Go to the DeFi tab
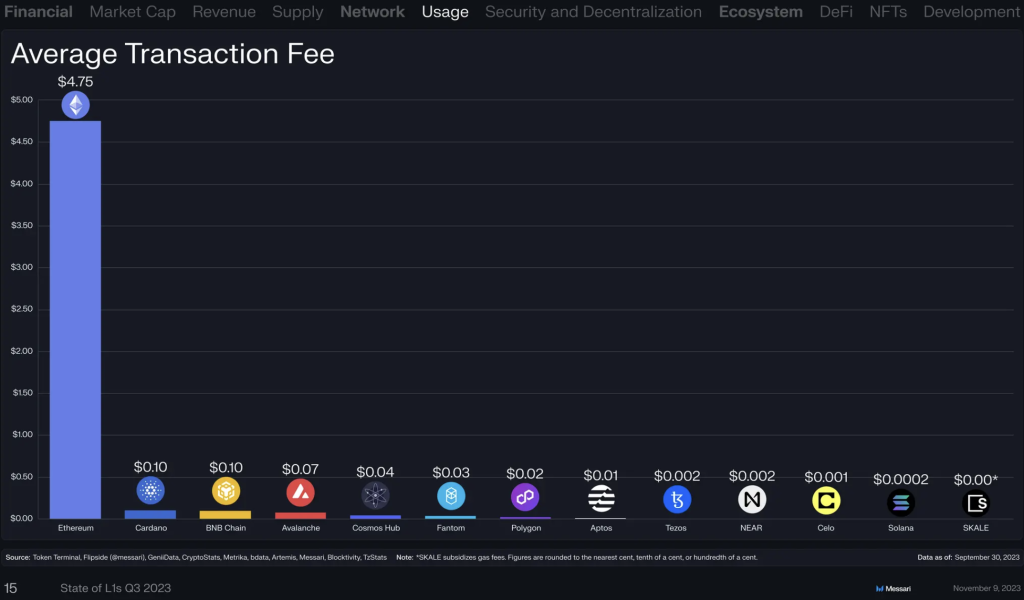The width and height of the screenshot is (1024, 600). [x=836, y=12]
